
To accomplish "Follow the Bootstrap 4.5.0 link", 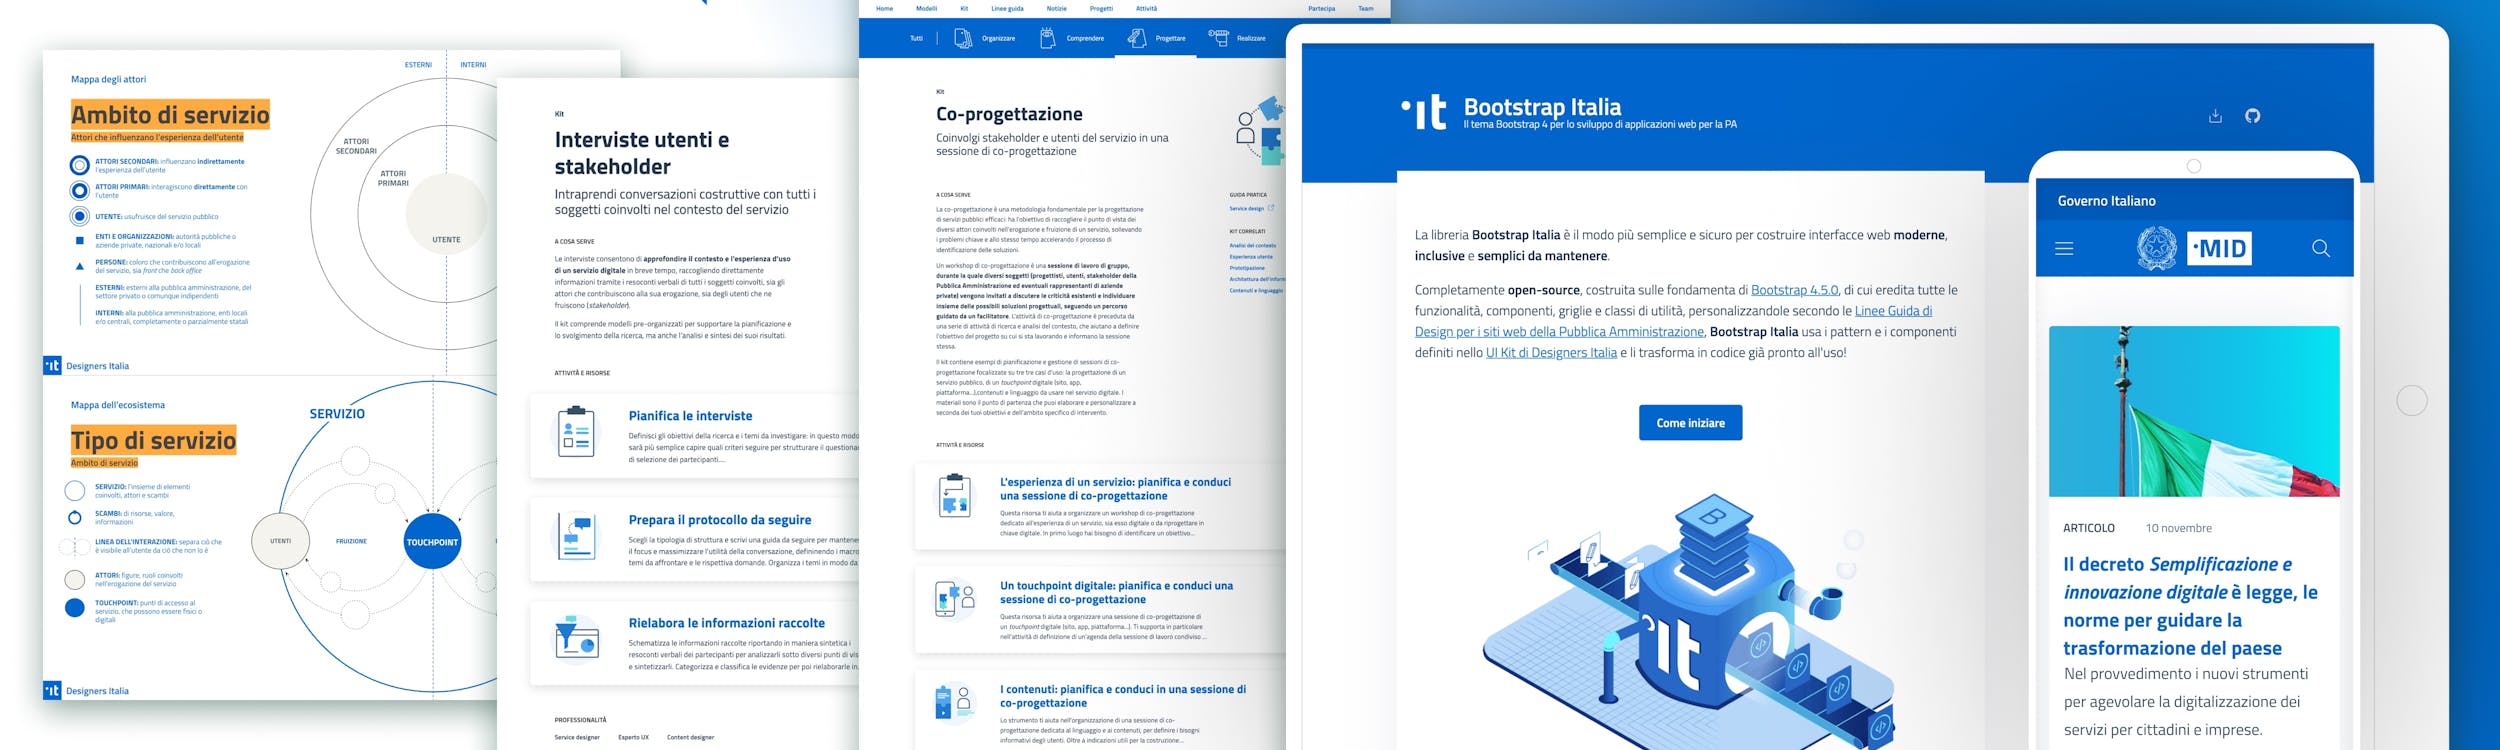I will point(1794,290).
